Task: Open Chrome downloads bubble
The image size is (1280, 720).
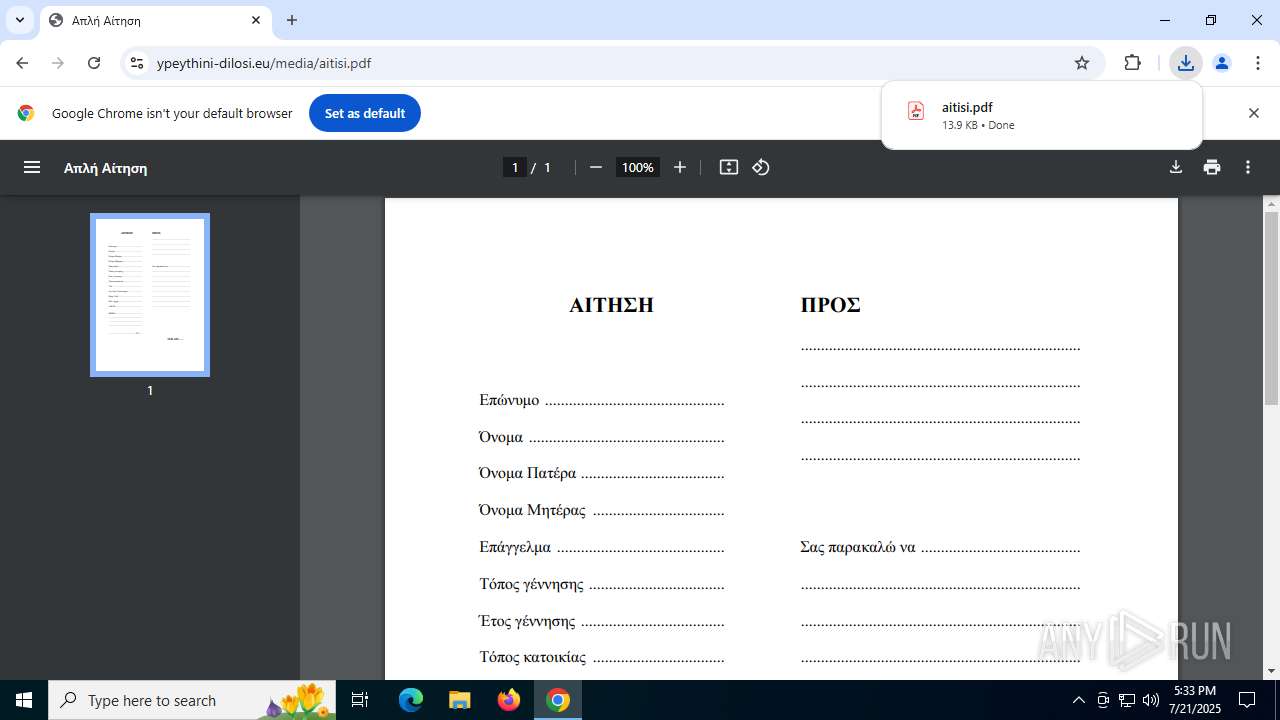Action: point(1186,63)
